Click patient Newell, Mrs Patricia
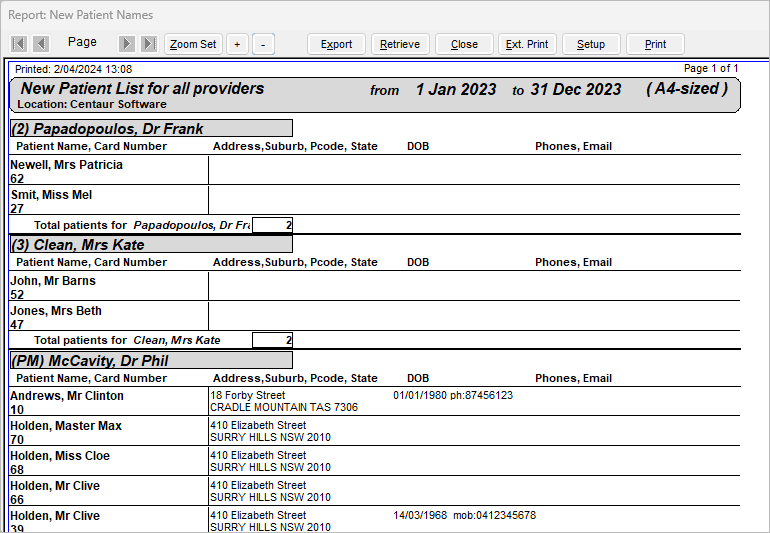This screenshot has width=770, height=533. pyautogui.click(x=66, y=165)
